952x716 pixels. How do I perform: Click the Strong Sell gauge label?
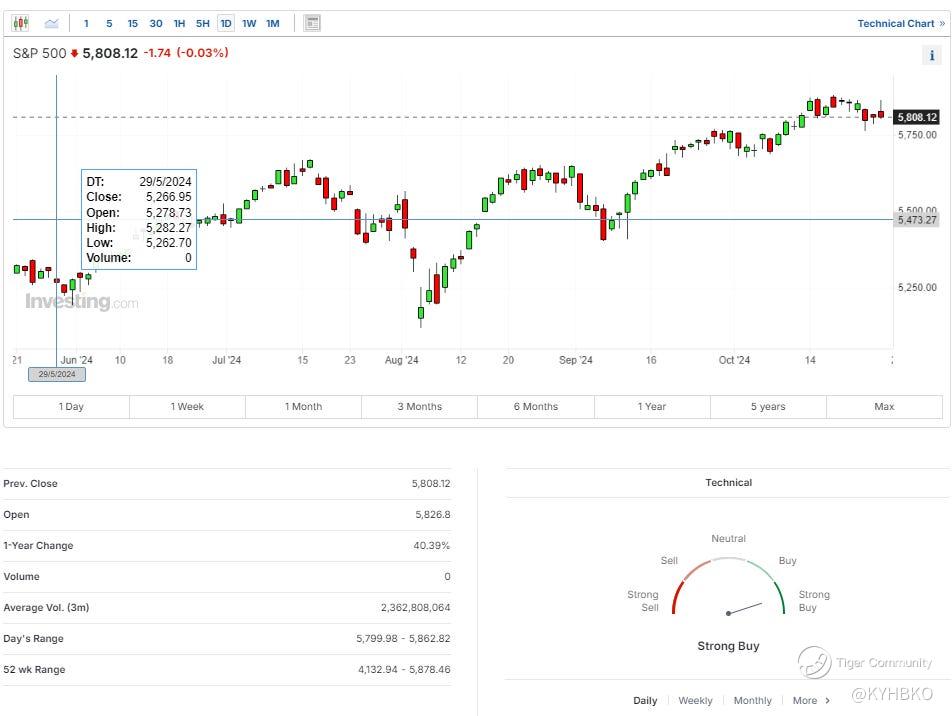(x=643, y=601)
